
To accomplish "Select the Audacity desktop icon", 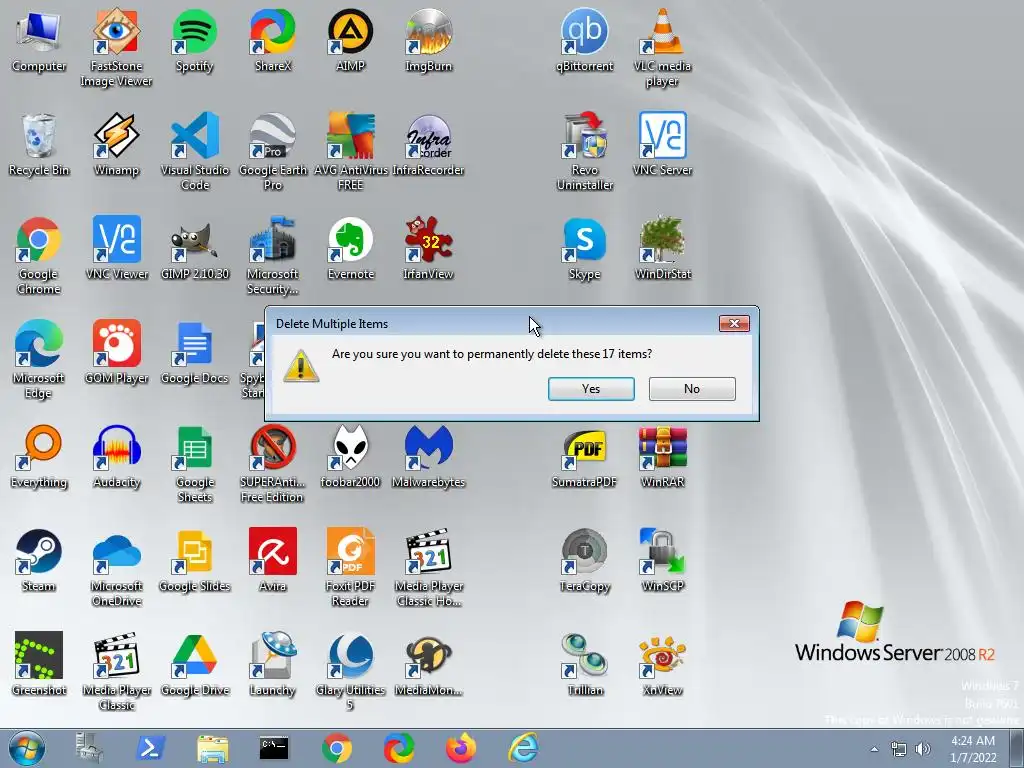I will [x=116, y=456].
